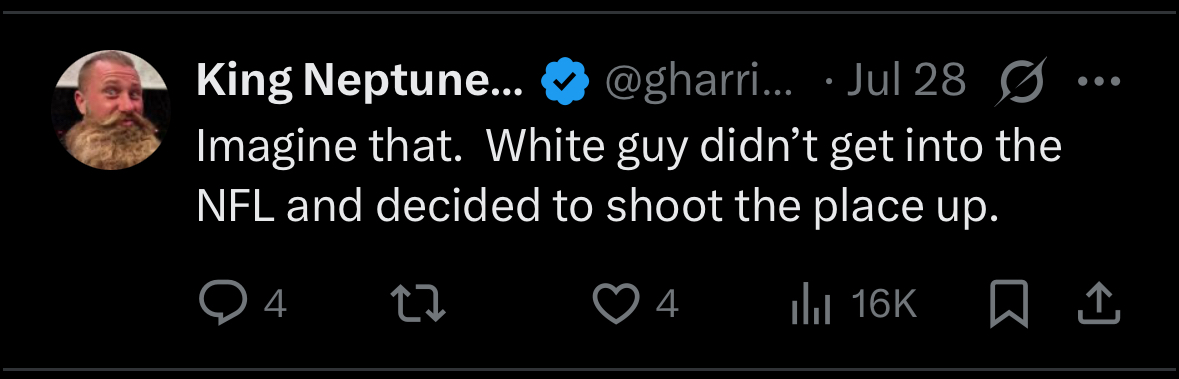This screenshot has width=1179, height=379.
Task: Open the bearded man's profile picture
Action: [x=111, y=110]
